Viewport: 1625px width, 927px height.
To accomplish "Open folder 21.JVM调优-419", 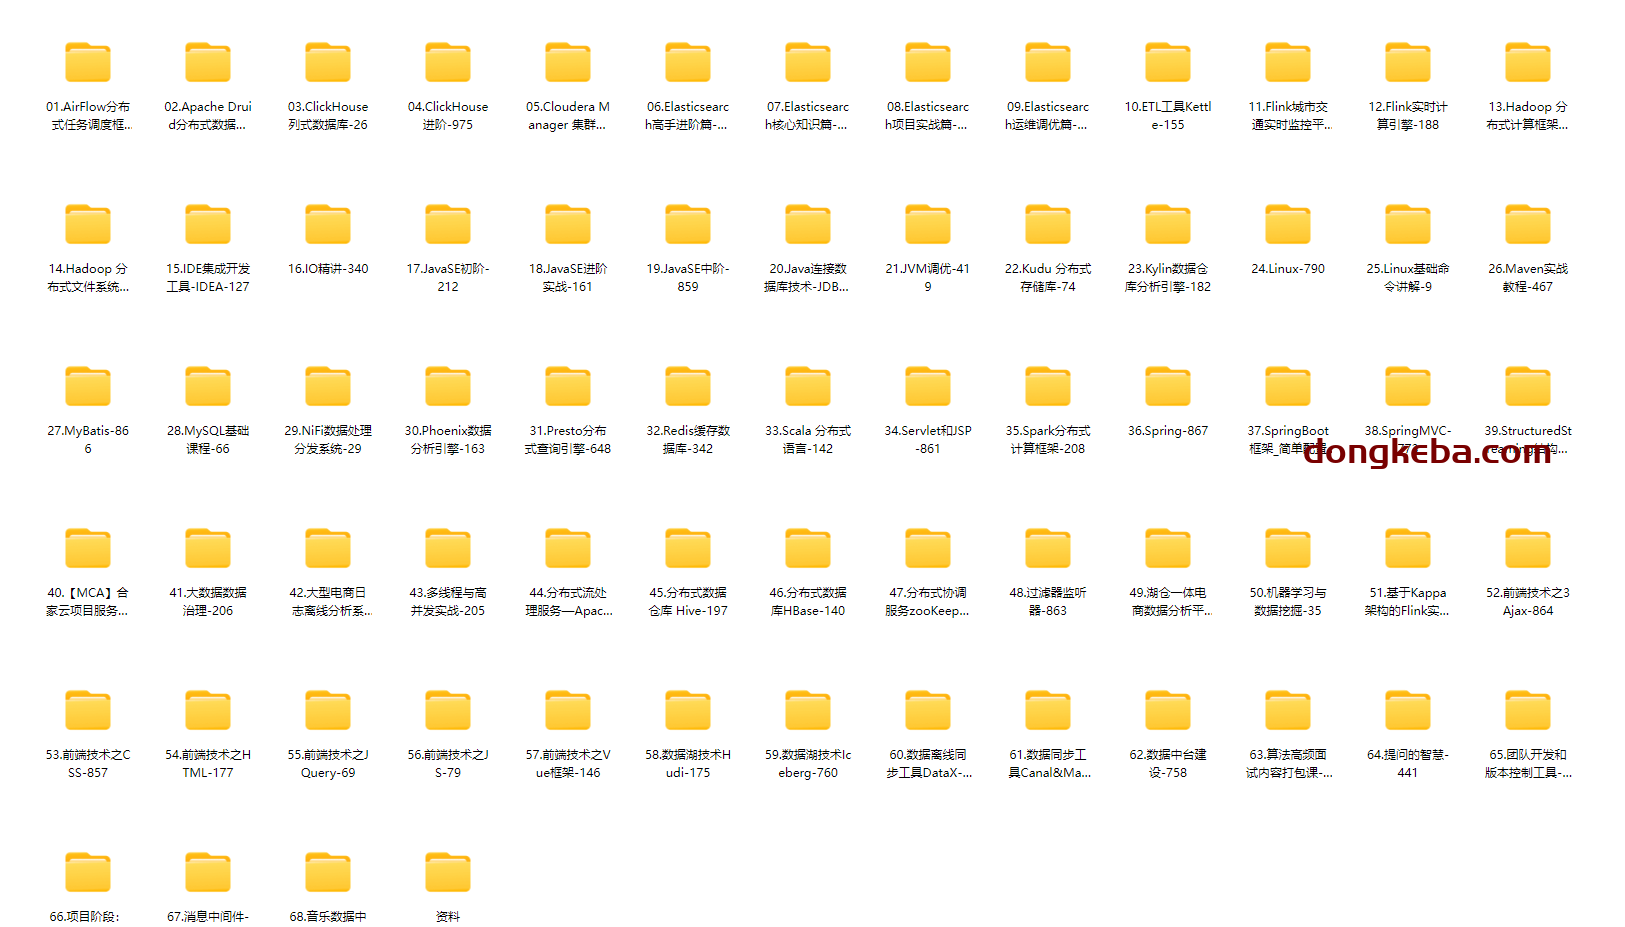I will click(x=928, y=224).
